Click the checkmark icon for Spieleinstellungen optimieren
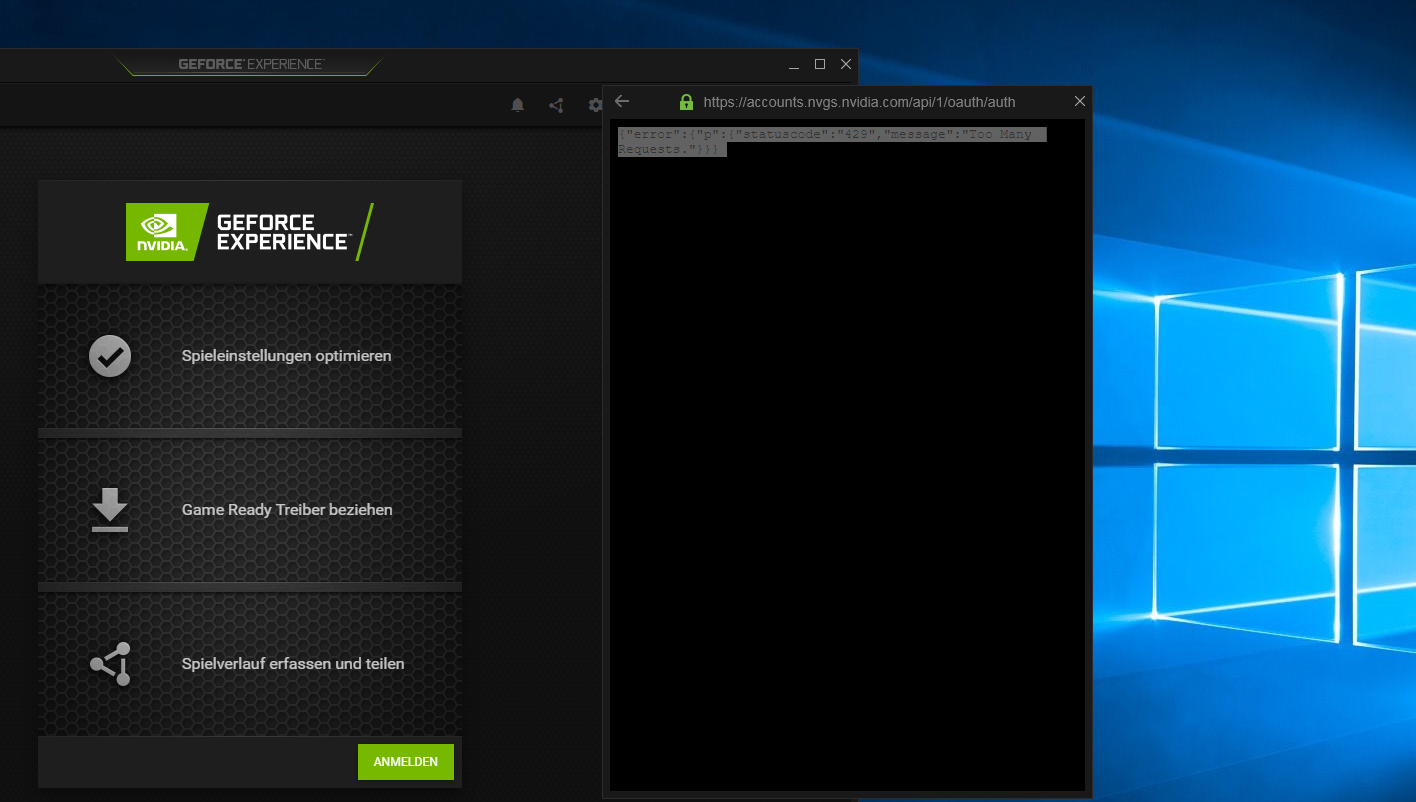This screenshot has width=1416, height=802. (110, 356)
